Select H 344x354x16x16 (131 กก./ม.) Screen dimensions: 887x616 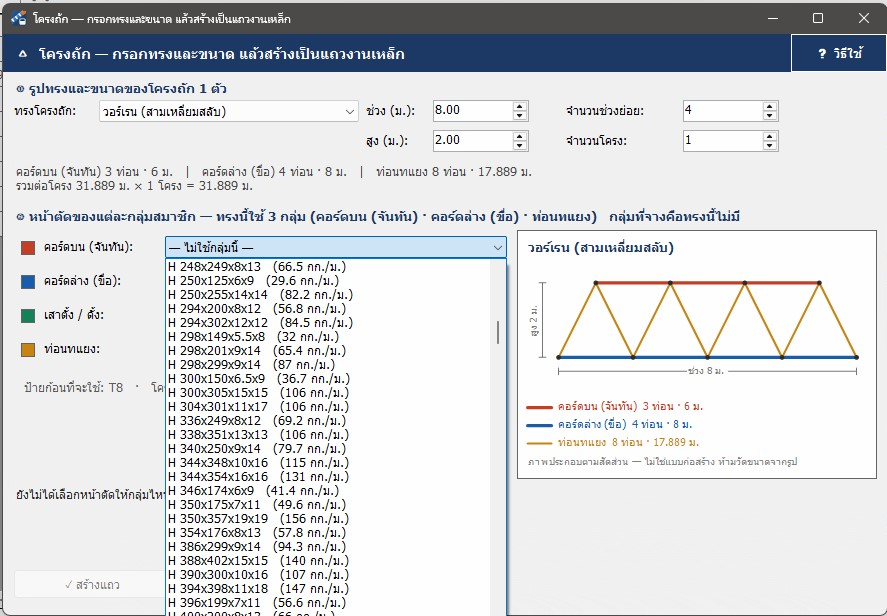pyautogui.click(x=328, y=477)
